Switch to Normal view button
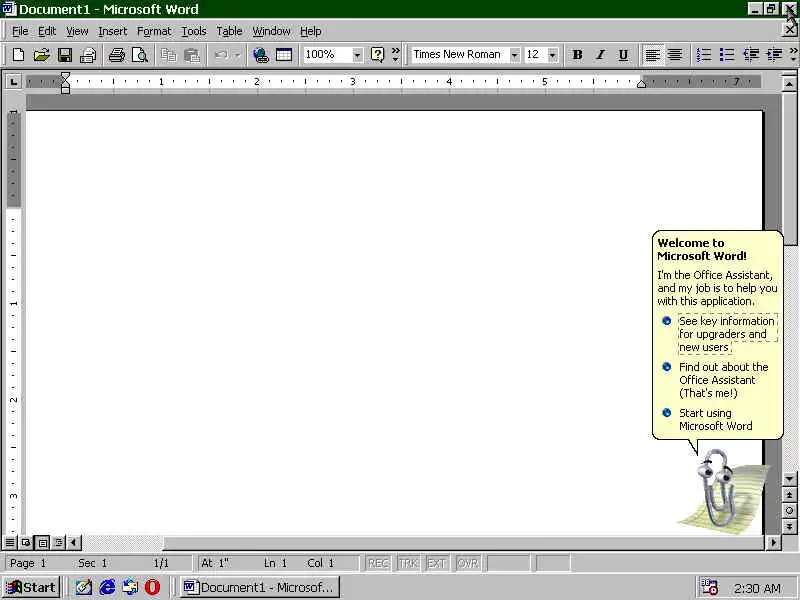The image size is (800, 600). click(x=10, y=542)
